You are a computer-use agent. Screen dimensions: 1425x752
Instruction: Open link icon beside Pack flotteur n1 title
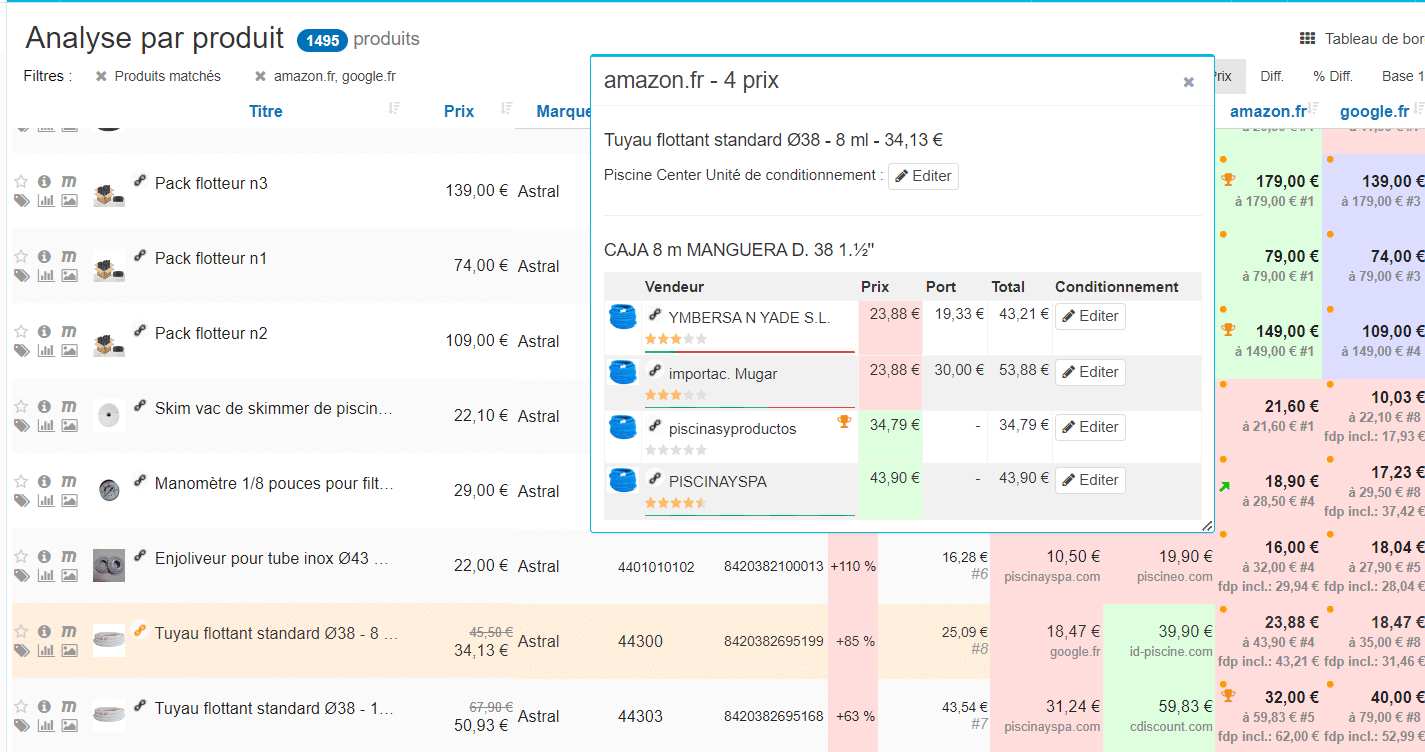[140, 256]
